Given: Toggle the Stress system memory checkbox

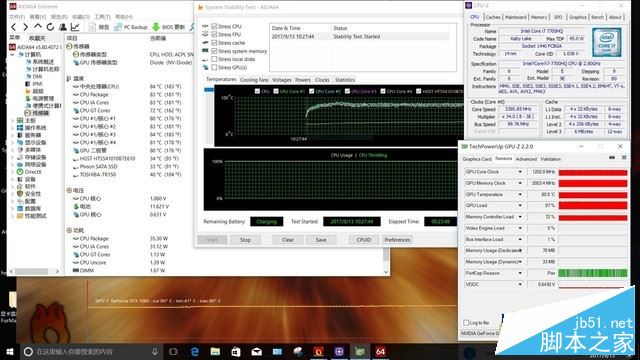Looking at the screenshot, I should click(214, 51).
